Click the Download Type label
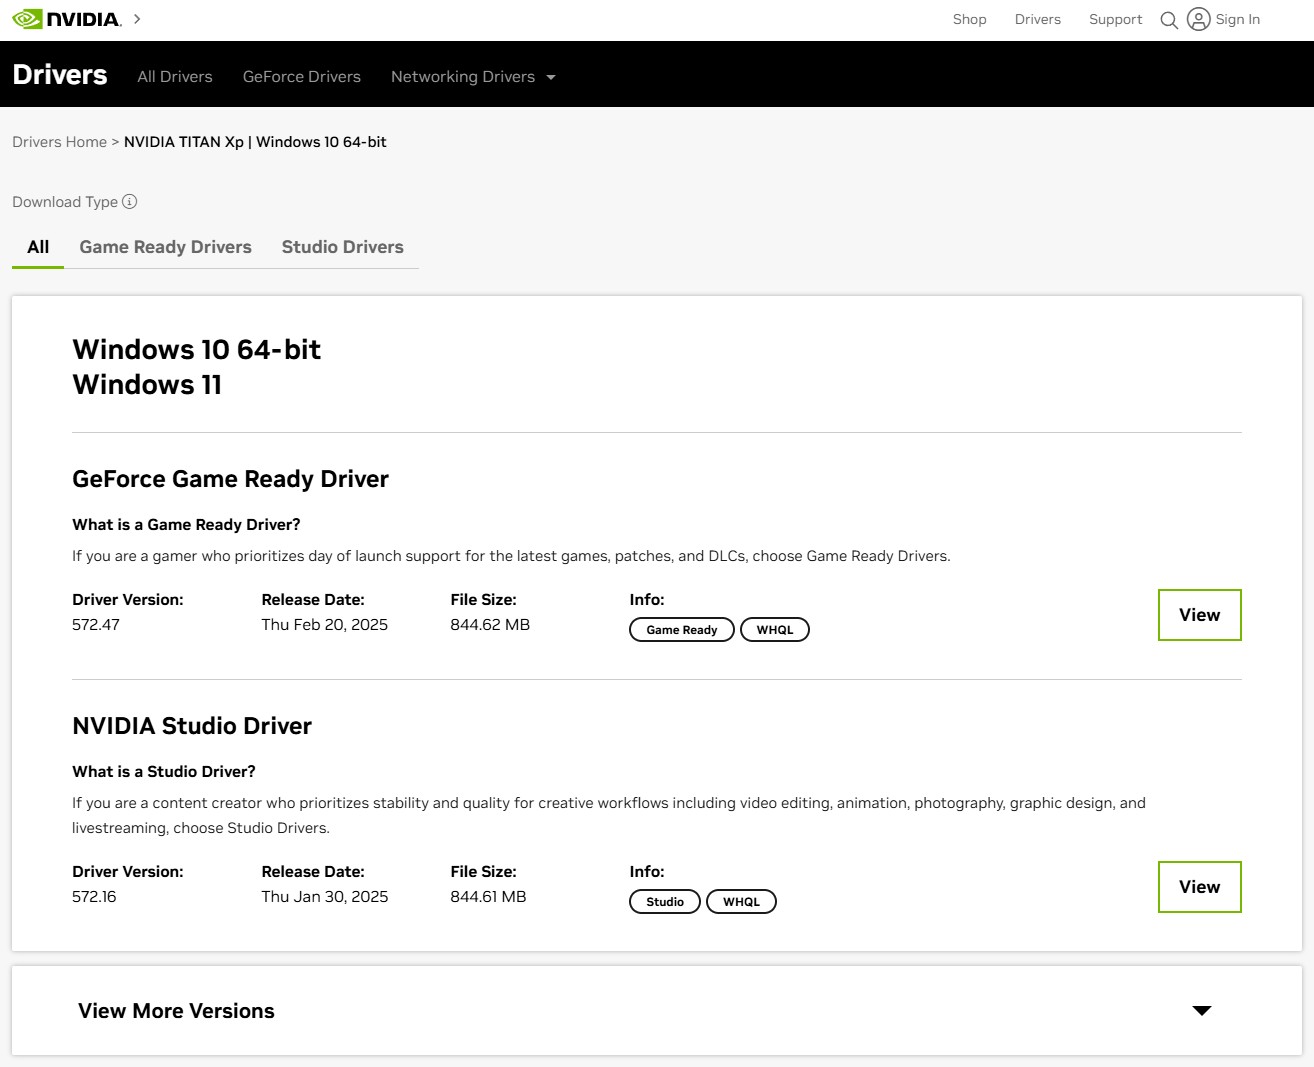 coord(65,202)
